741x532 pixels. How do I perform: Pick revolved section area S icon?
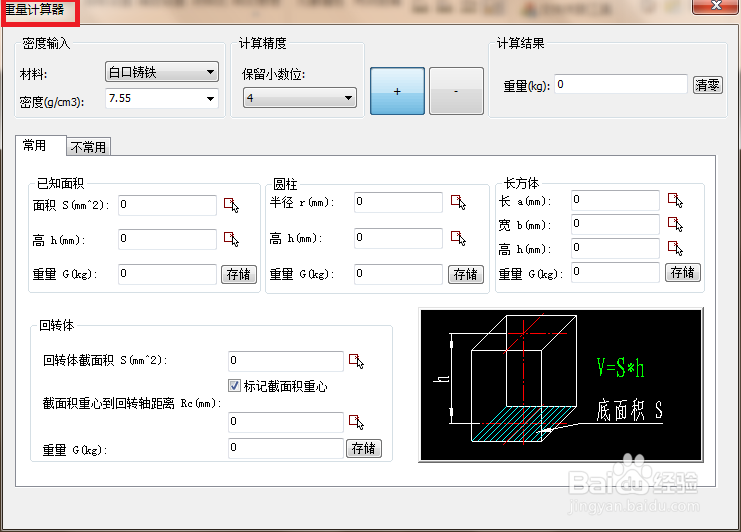click(356, 361)
